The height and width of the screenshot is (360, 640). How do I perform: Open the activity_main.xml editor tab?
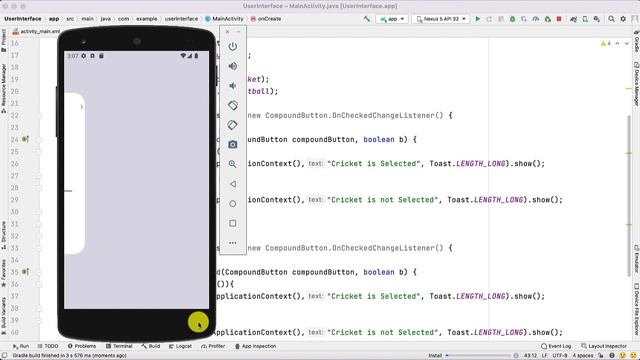point(36,31)
